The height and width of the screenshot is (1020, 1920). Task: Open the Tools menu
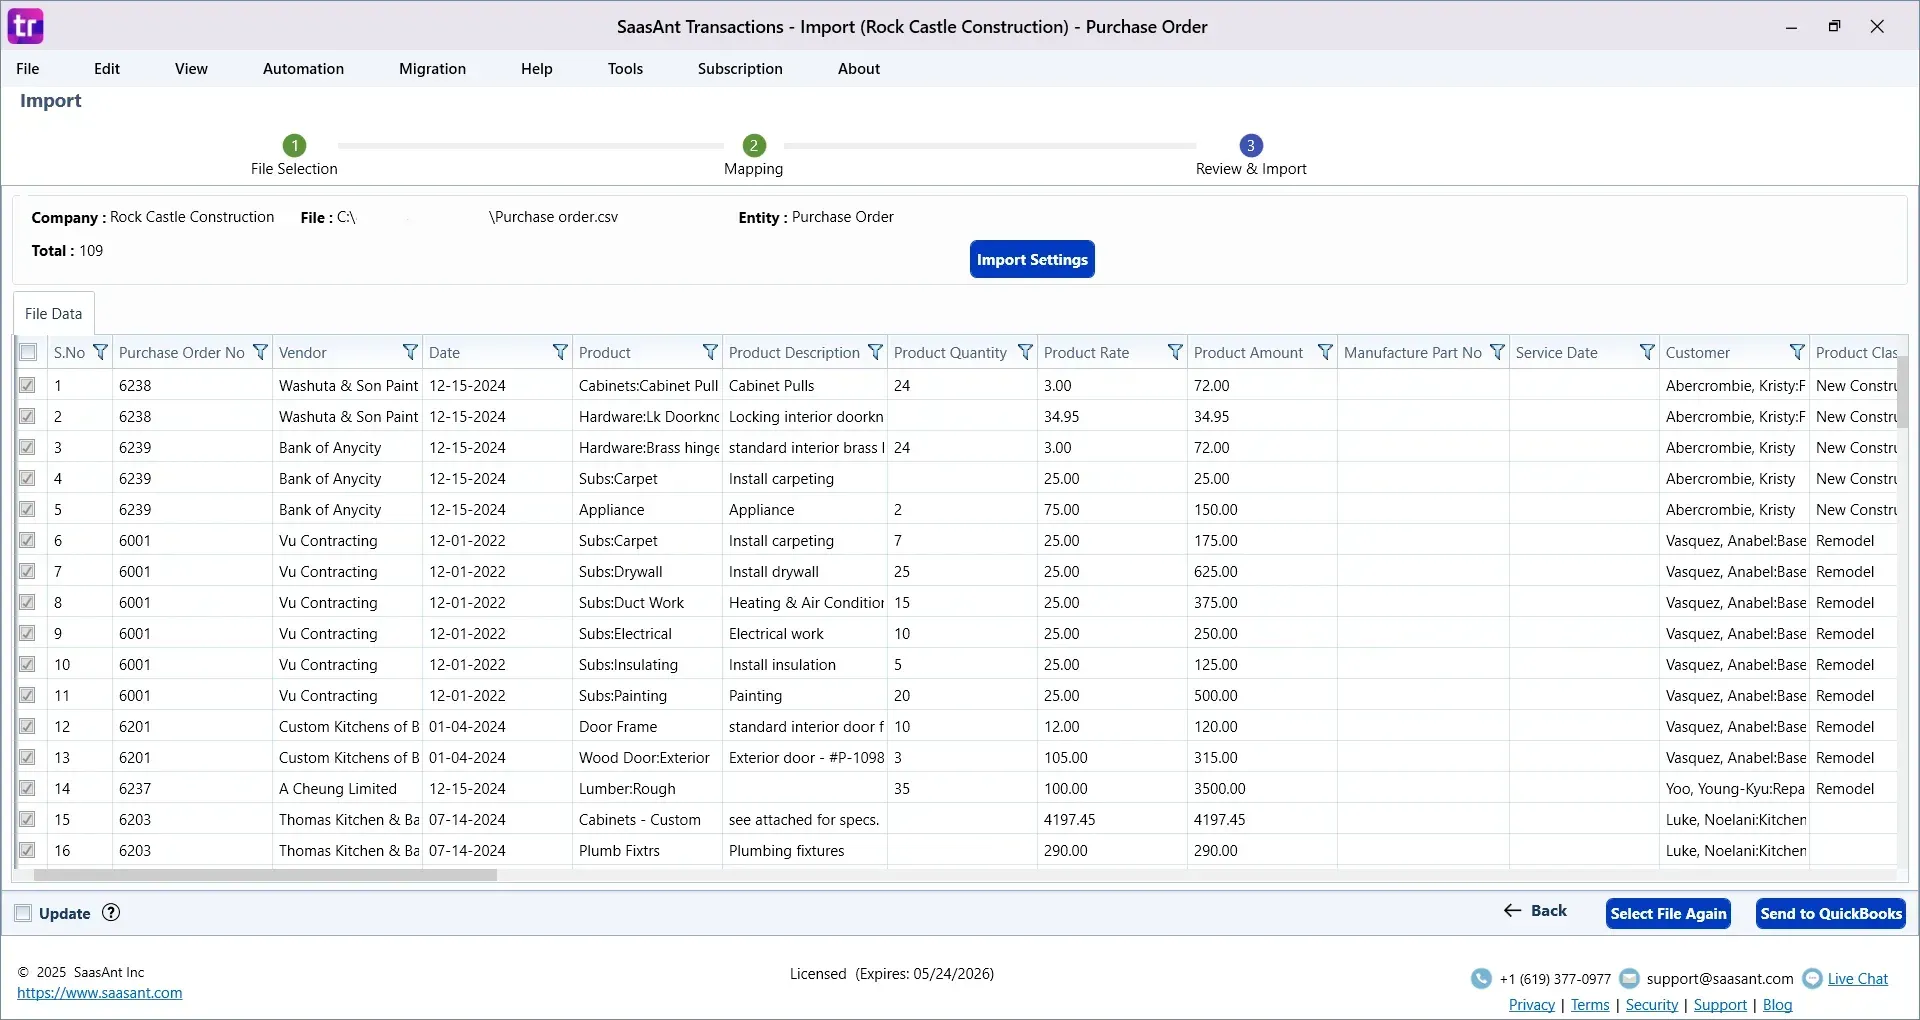625,69
